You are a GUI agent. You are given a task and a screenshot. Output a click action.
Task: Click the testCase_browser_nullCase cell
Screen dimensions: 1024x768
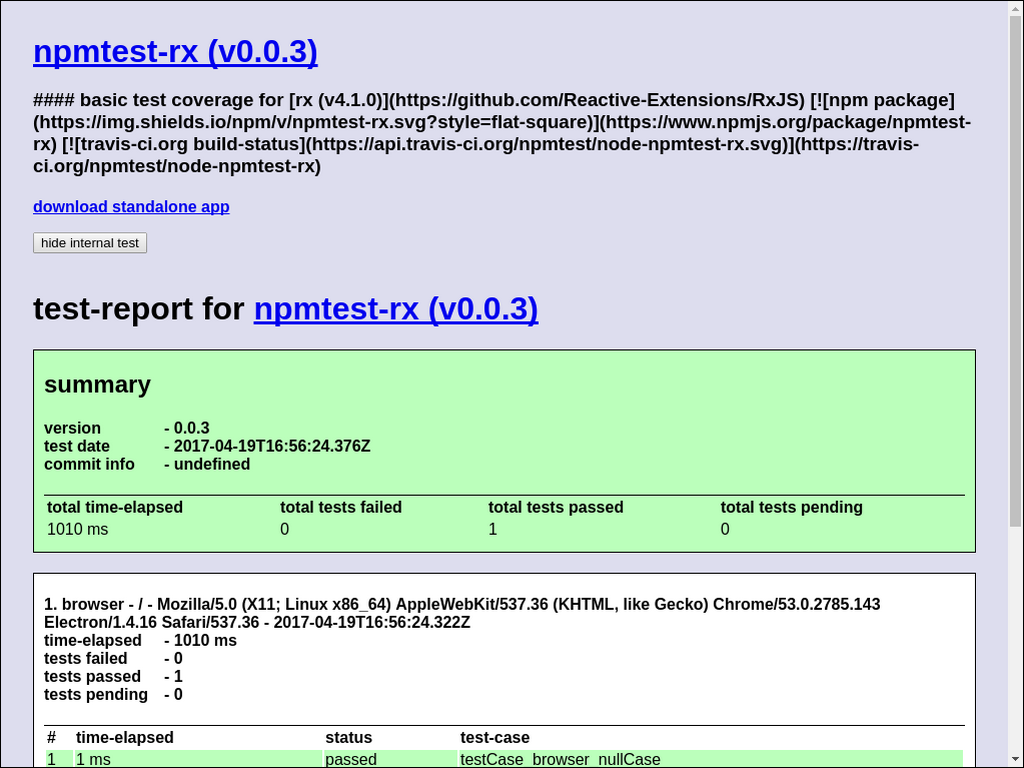711,760
